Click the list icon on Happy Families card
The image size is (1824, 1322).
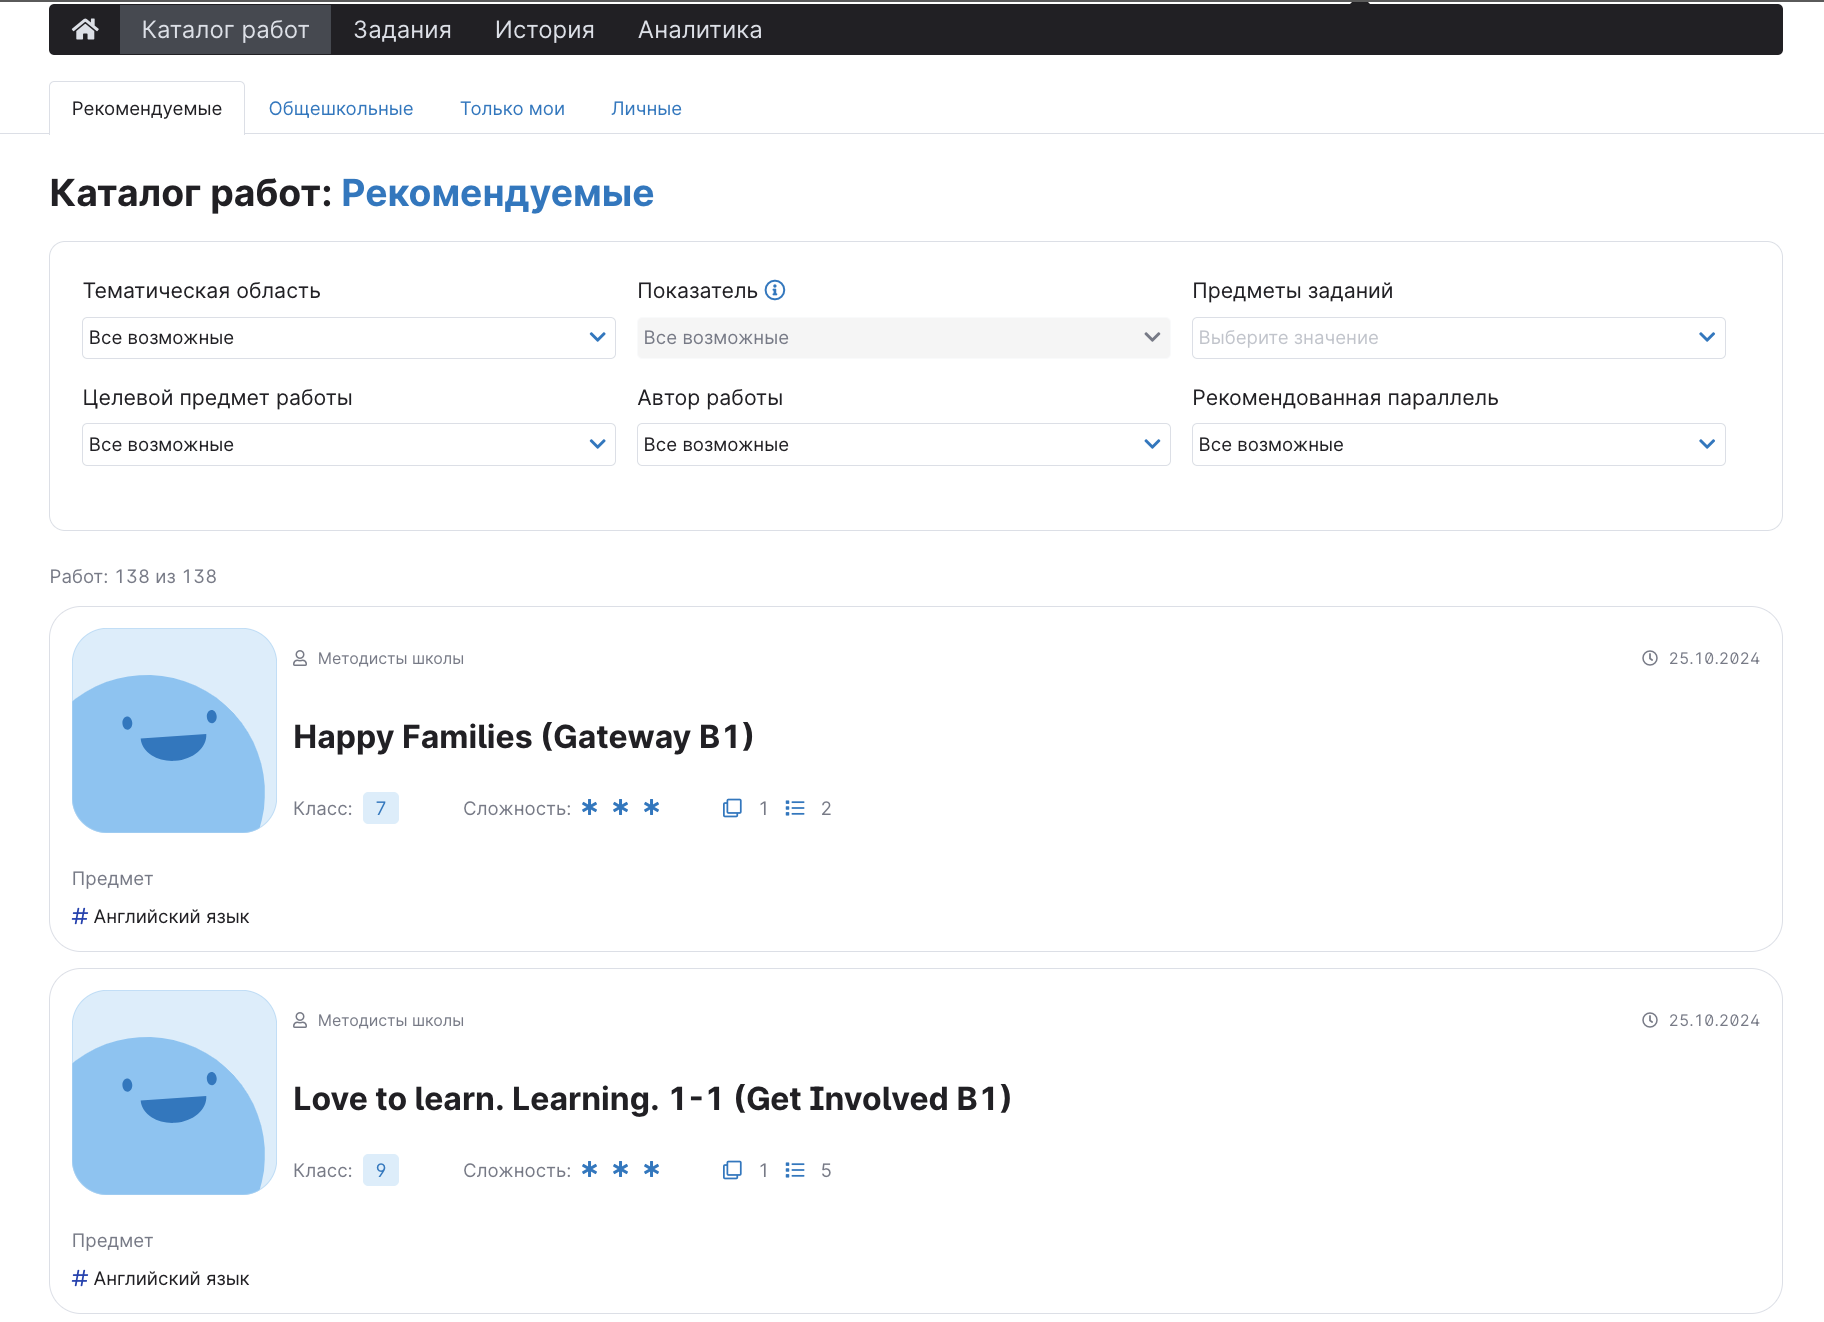(x=795, y=808)
